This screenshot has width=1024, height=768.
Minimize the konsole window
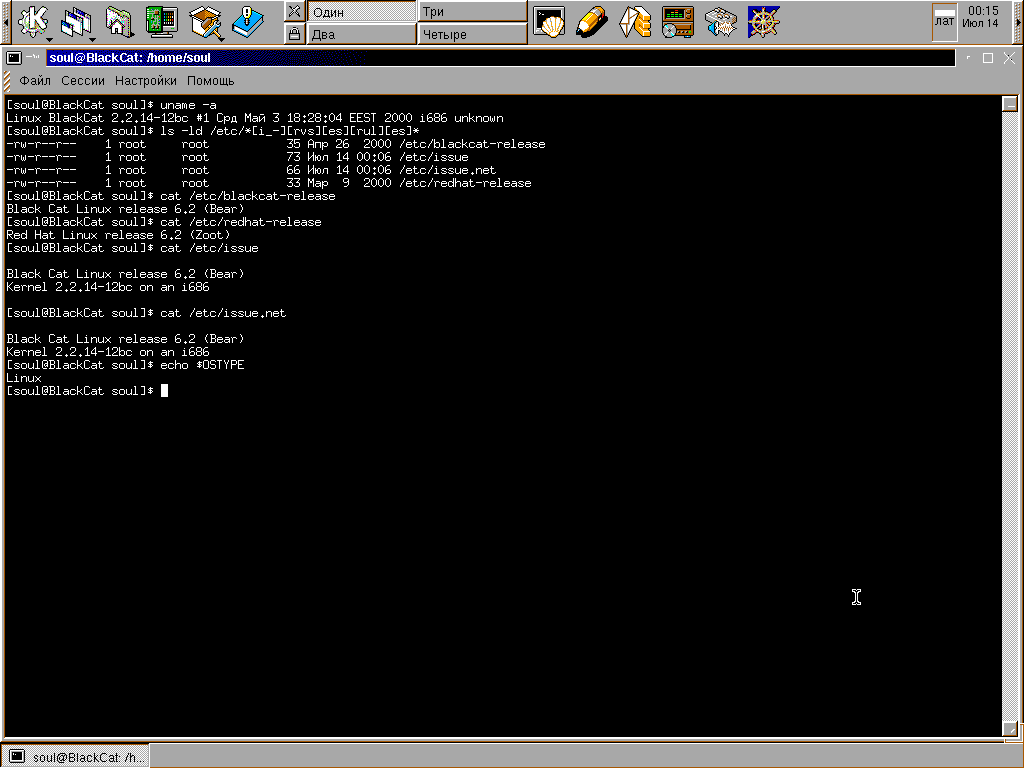click(x=968, y=57)
